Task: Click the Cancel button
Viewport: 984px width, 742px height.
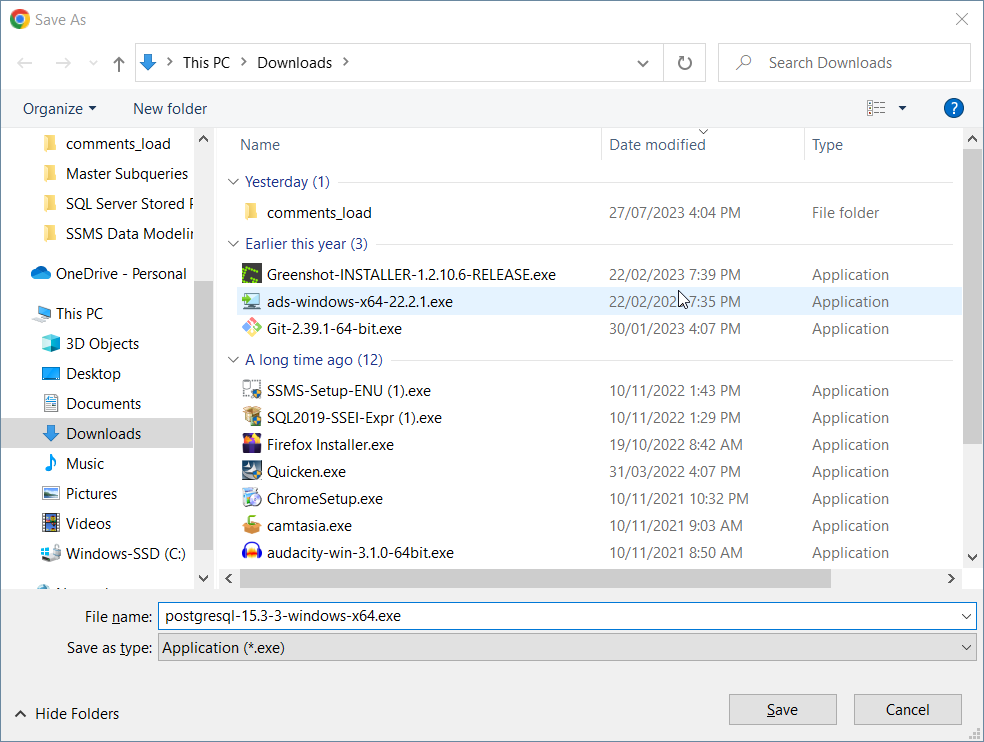Action: [907, 710]
